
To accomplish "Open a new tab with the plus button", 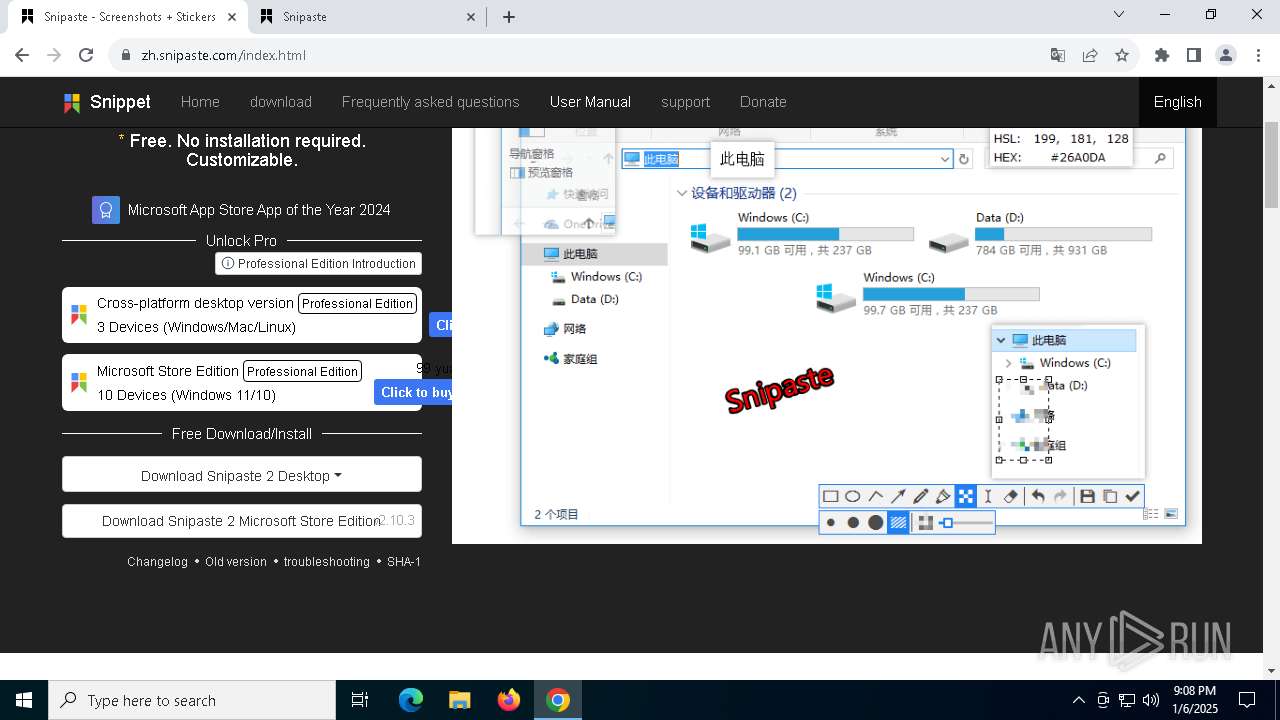I will 509,17.
